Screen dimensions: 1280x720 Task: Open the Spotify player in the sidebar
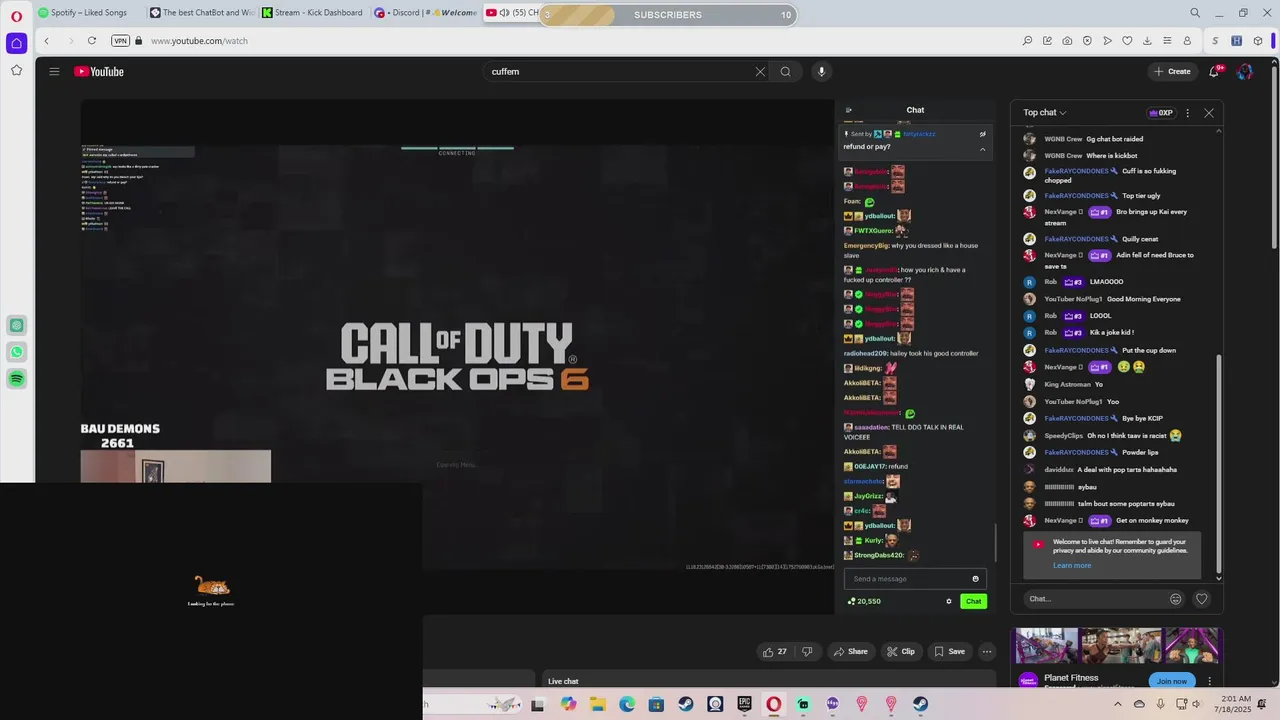16,379
